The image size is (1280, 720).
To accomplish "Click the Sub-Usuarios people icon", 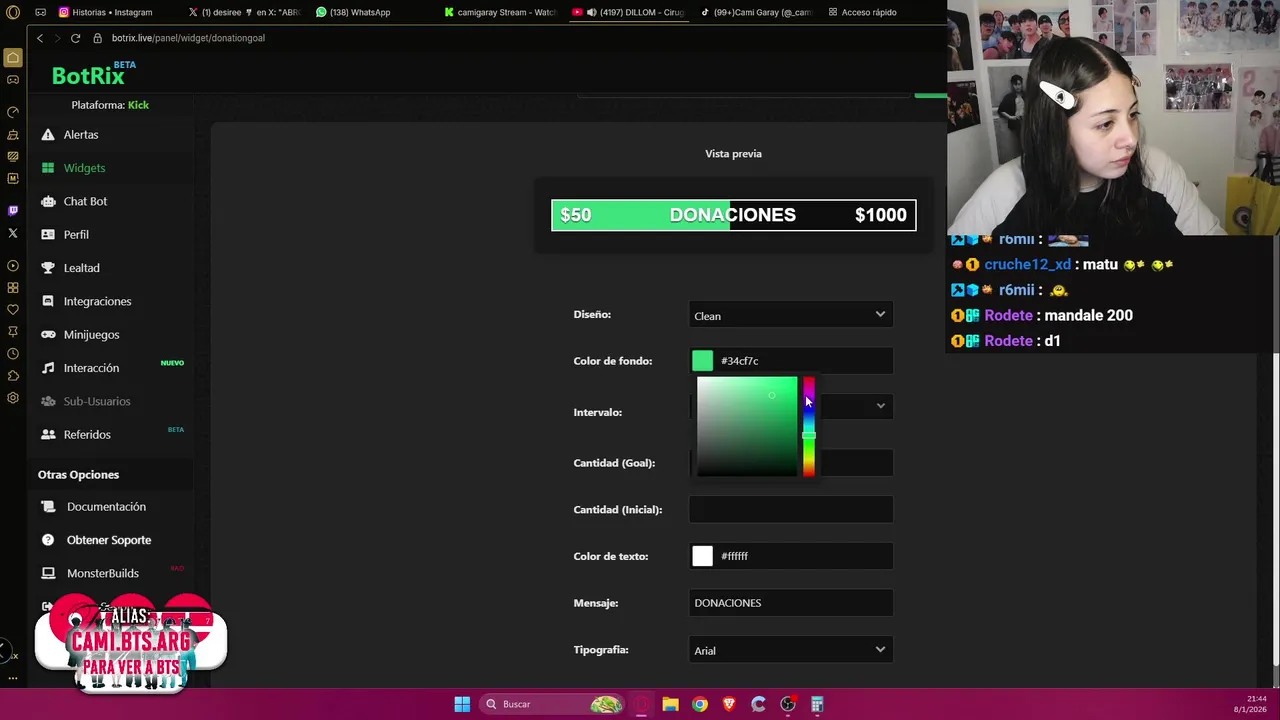I will [x=48, y=401].
